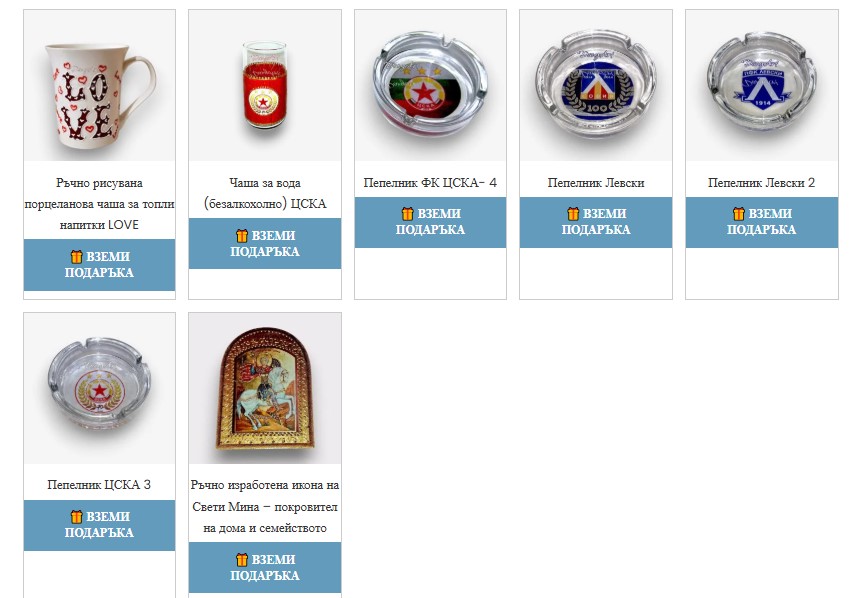865x598 pixels.
Task: Open the Пепелник ЦСКА 3 title link
Action: 99,485
